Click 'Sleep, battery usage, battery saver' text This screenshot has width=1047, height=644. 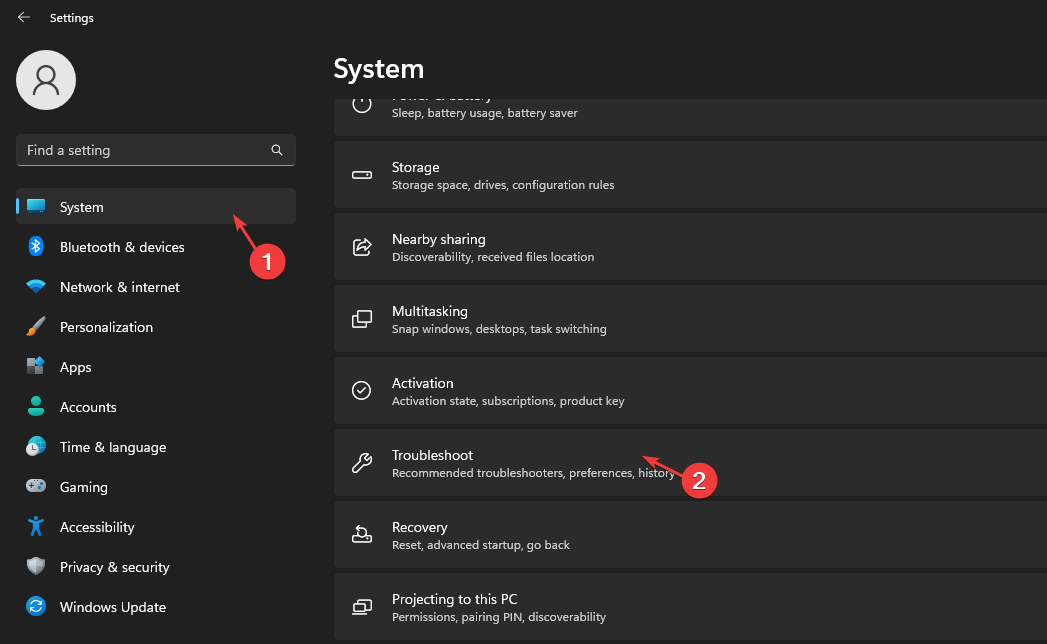pyautogui.click(x=485, y=113)
